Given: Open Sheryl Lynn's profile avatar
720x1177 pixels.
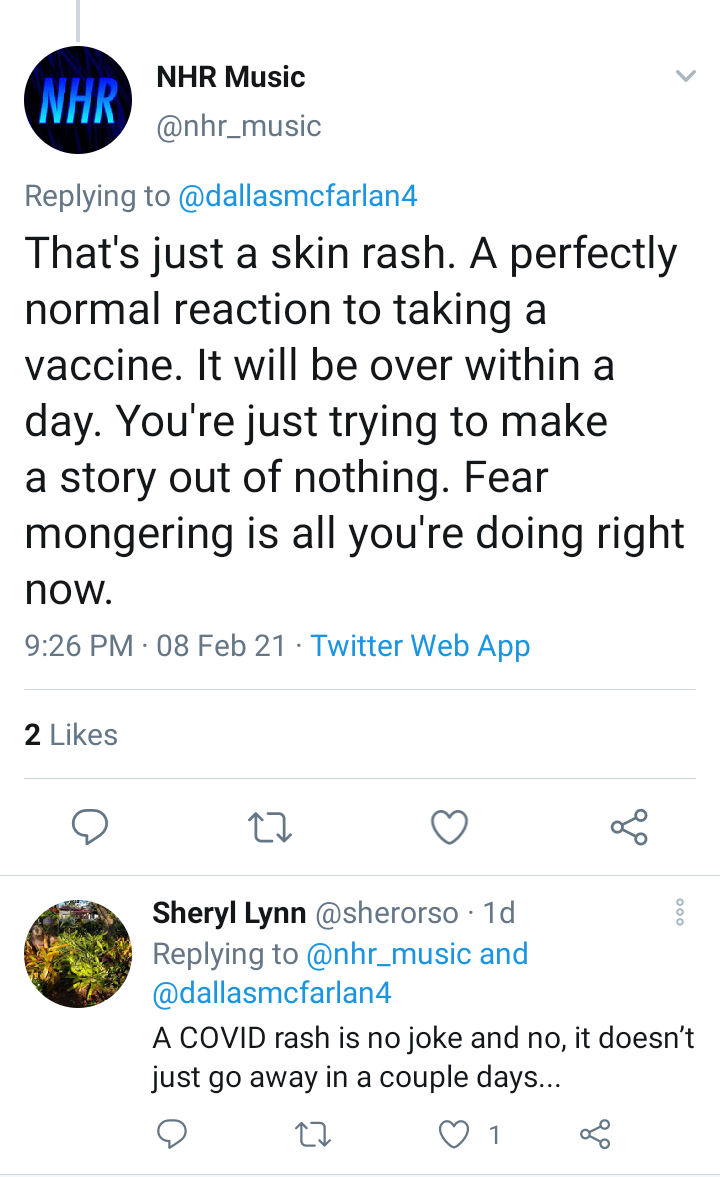Looking at the screenshot, I should coord(78,953).
